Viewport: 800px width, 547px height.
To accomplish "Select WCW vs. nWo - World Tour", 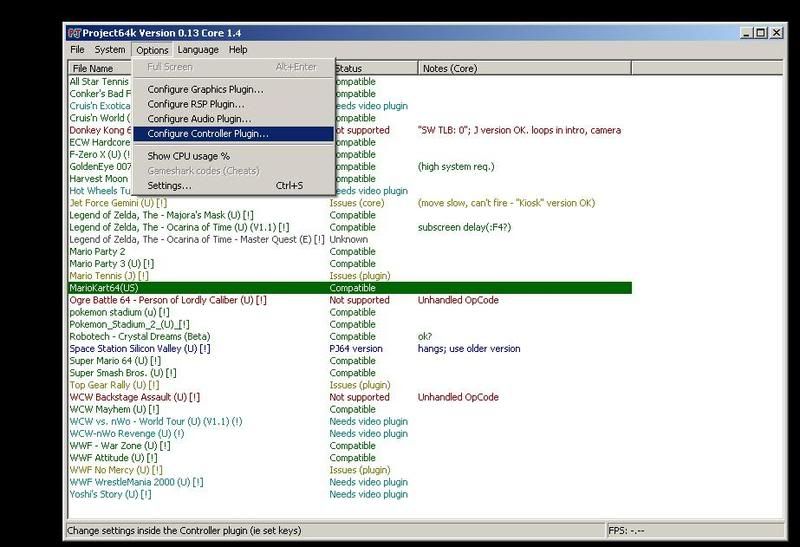I will click(156, 422).
